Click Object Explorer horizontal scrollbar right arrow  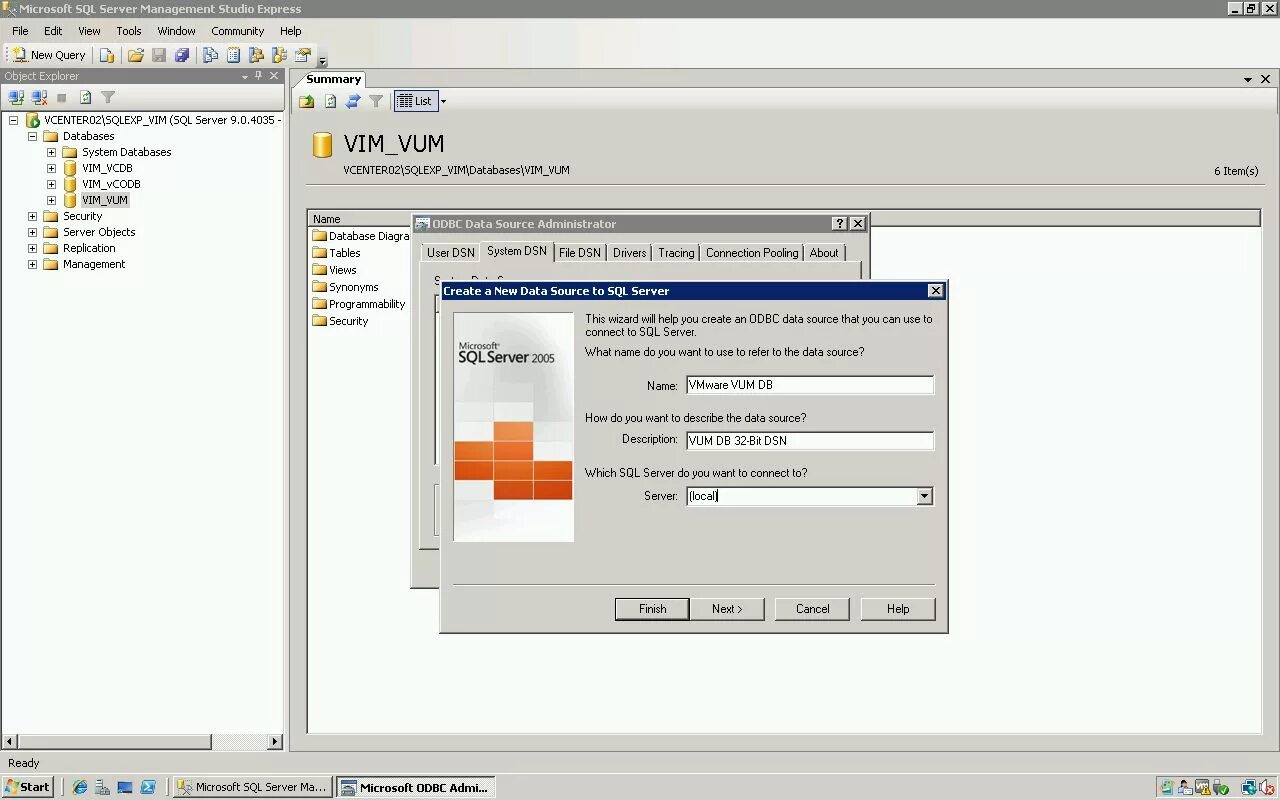pos(275,742)
